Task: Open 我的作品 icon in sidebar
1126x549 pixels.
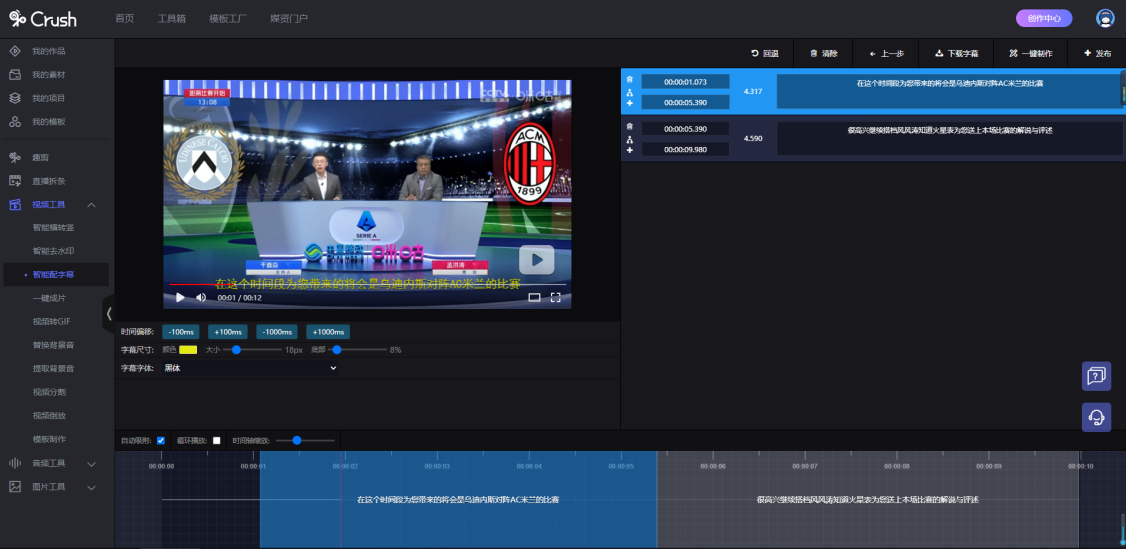Action: click(x=14, y=51)
